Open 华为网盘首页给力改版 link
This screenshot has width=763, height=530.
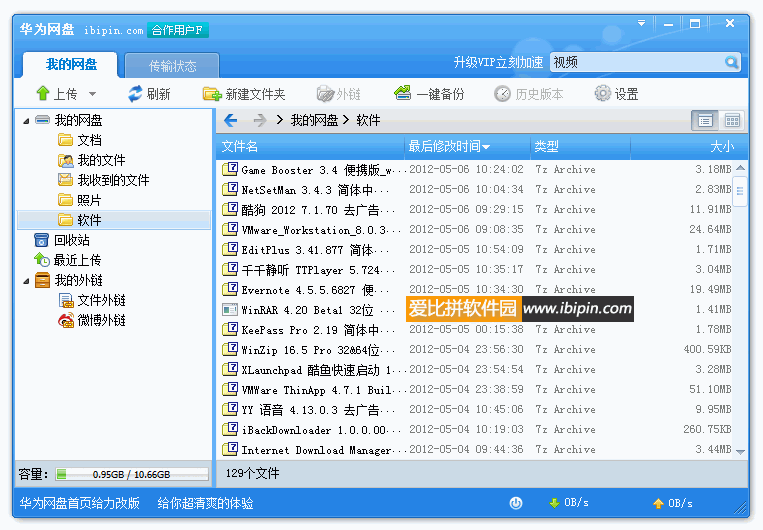tap(79, 503)
